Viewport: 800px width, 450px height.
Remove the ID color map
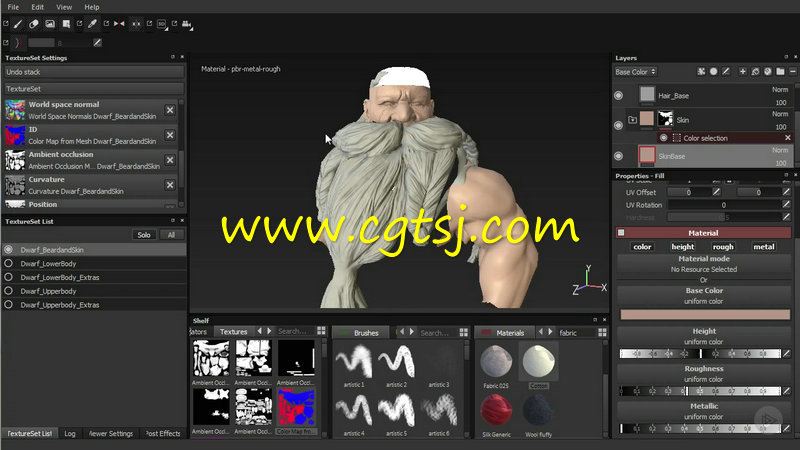click(170, 135)
